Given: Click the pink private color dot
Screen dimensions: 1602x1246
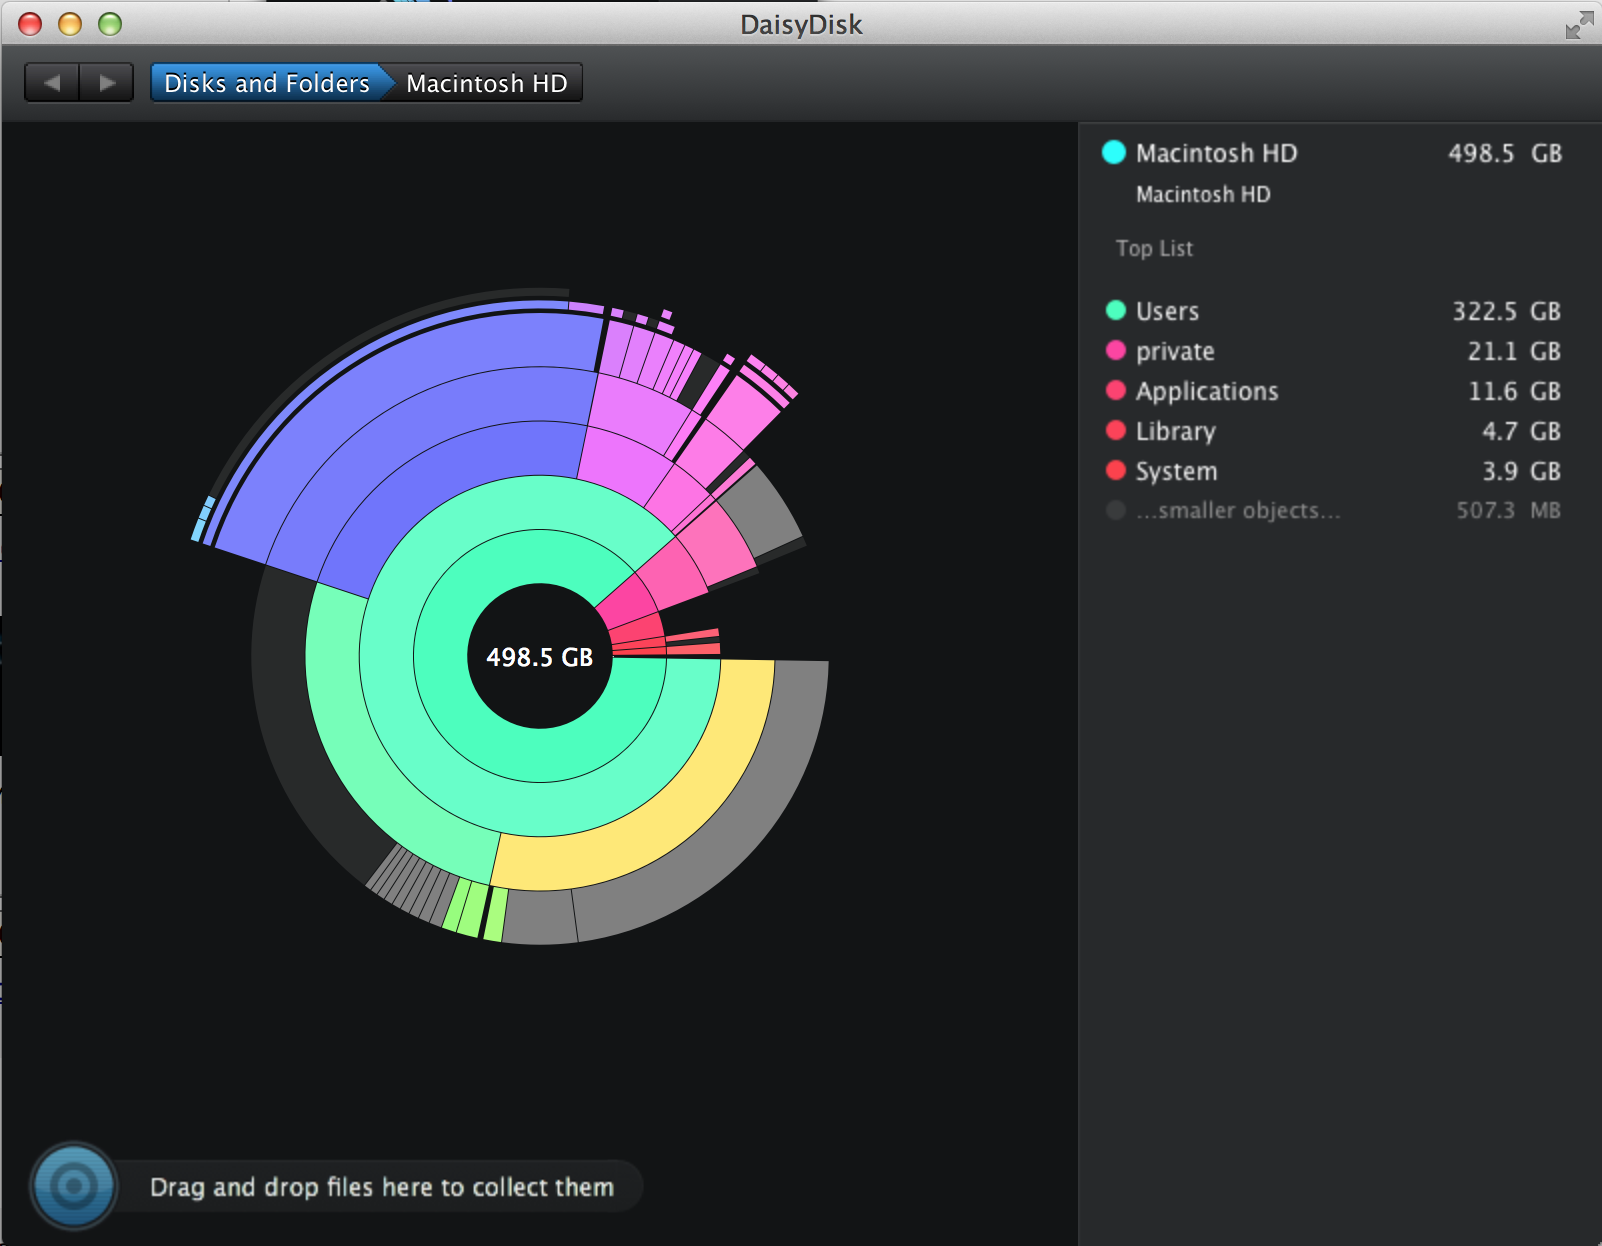Looking at the screenshot, I should 1116,350.
